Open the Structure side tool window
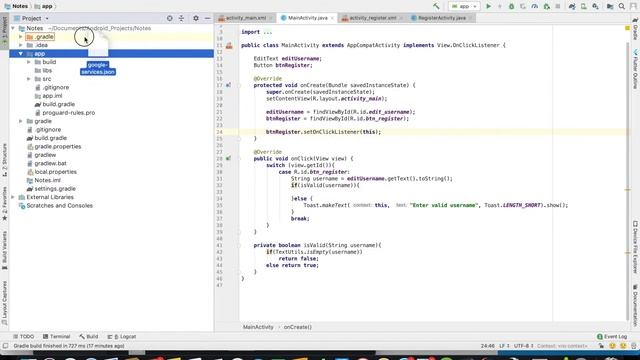This screenshot has height=360, width=640. 4,160
